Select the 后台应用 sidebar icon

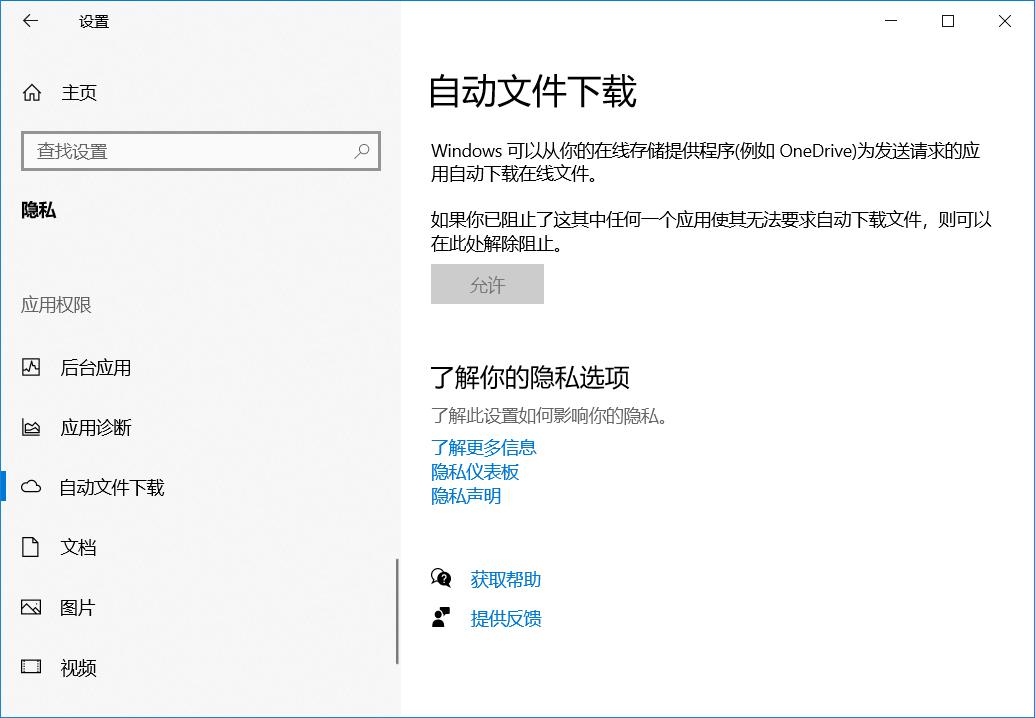click(30, 367)
